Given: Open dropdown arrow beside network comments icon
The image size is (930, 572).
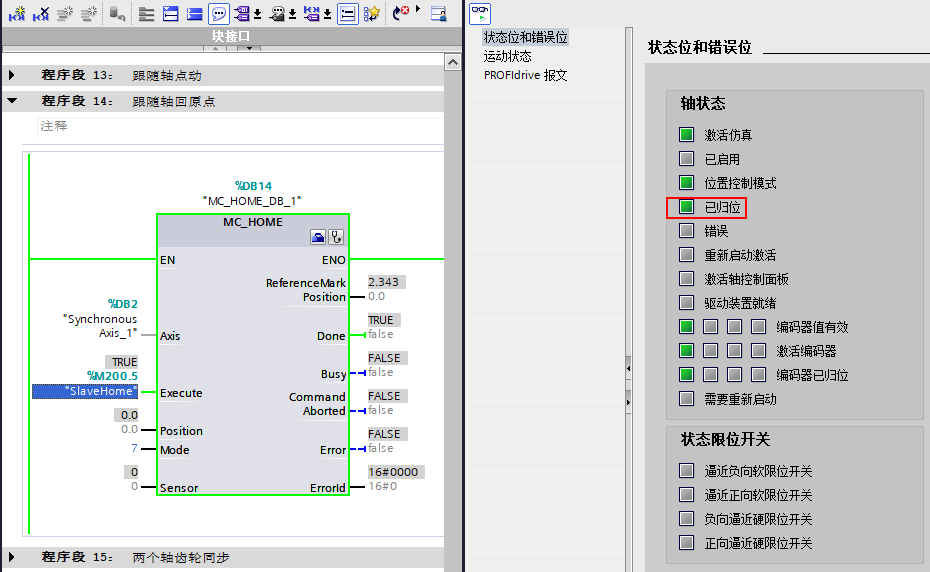Looking at the screenshot, I should point(292,14).
